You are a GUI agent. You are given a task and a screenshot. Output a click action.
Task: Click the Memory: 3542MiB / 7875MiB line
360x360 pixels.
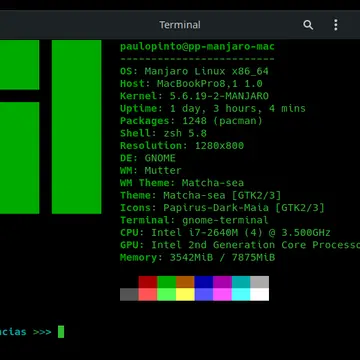[197, 257]
